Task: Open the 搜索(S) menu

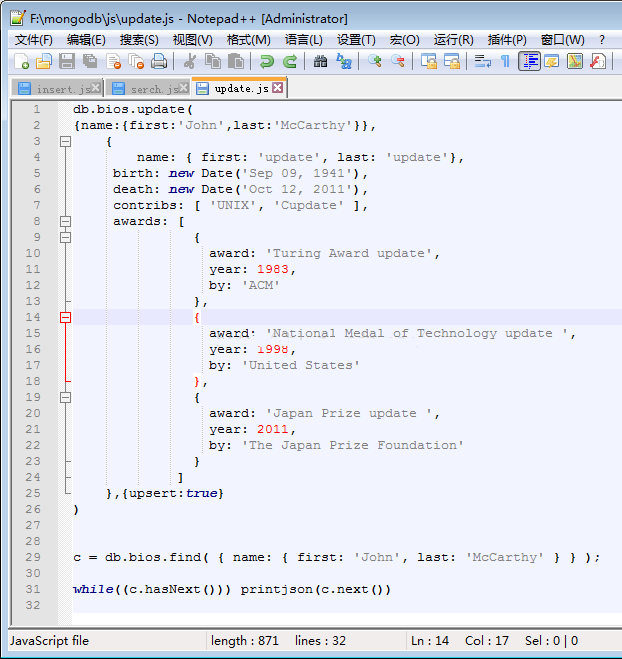Action: click(139, 39)
